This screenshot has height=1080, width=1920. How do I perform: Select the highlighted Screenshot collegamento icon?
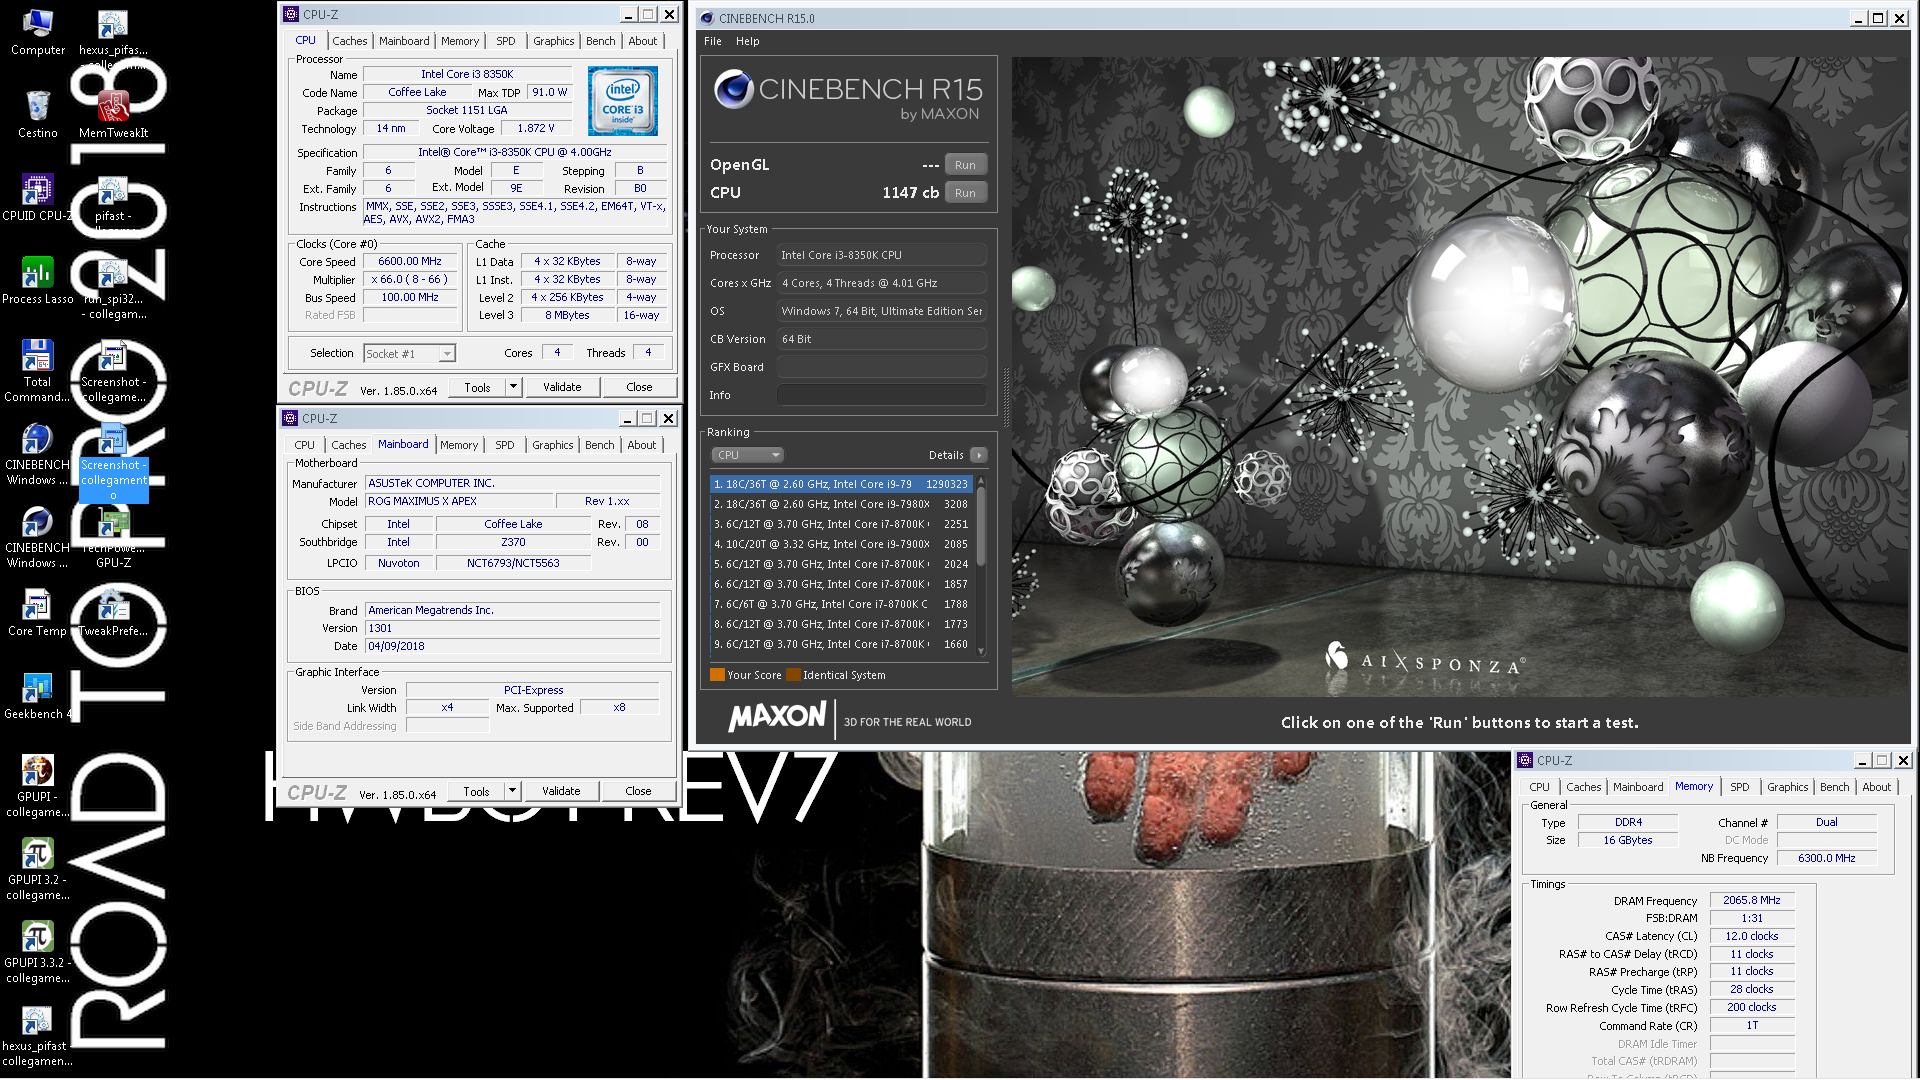[113, 462]
